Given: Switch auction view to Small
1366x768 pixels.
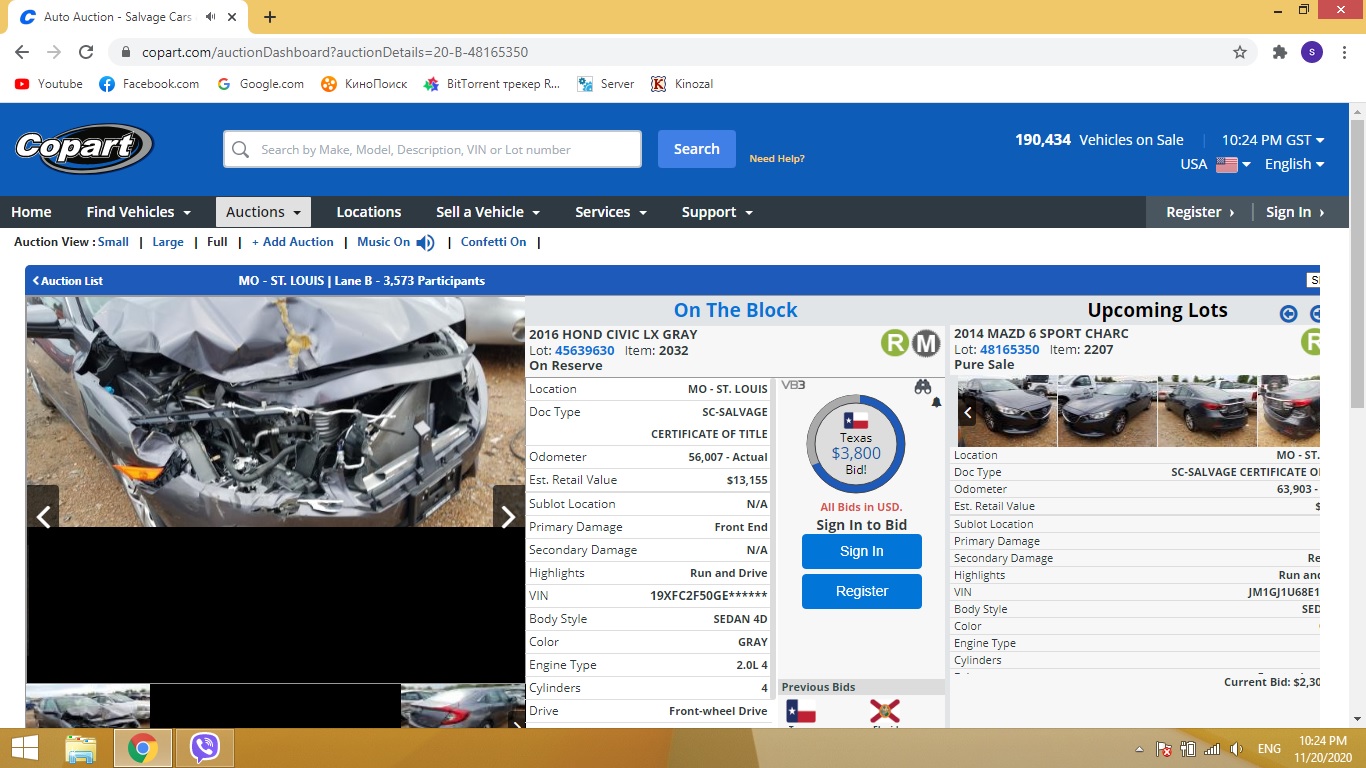Looking at the screenshot, I should click(x=113, y=242).
